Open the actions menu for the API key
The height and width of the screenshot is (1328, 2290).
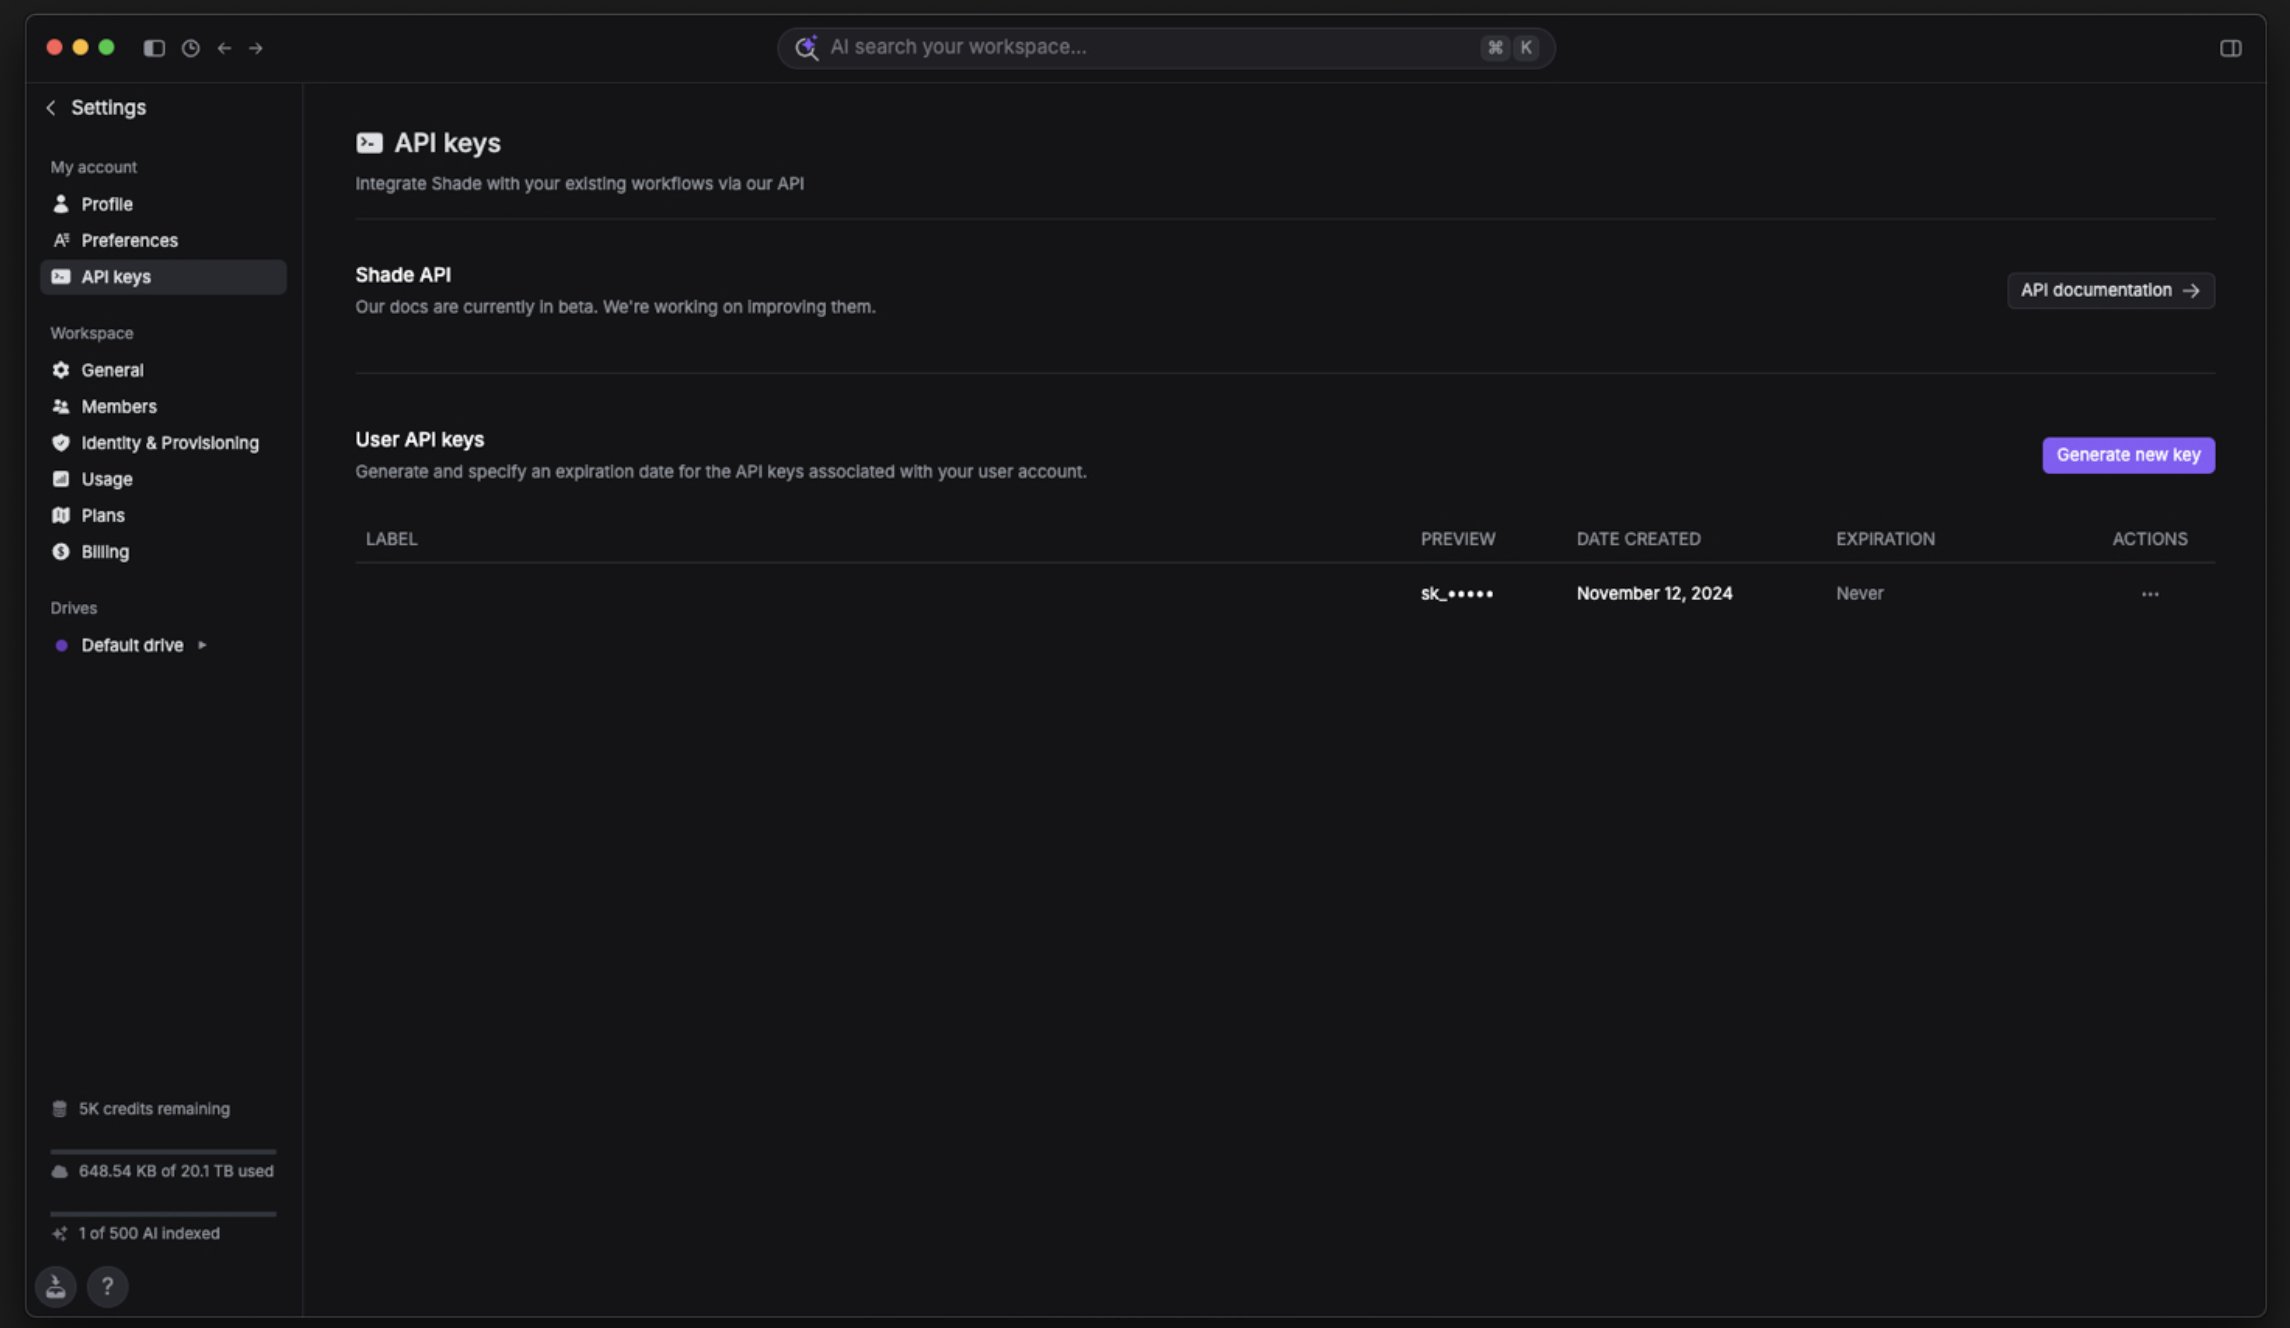pyautogui.click(x=2150, y=593)
